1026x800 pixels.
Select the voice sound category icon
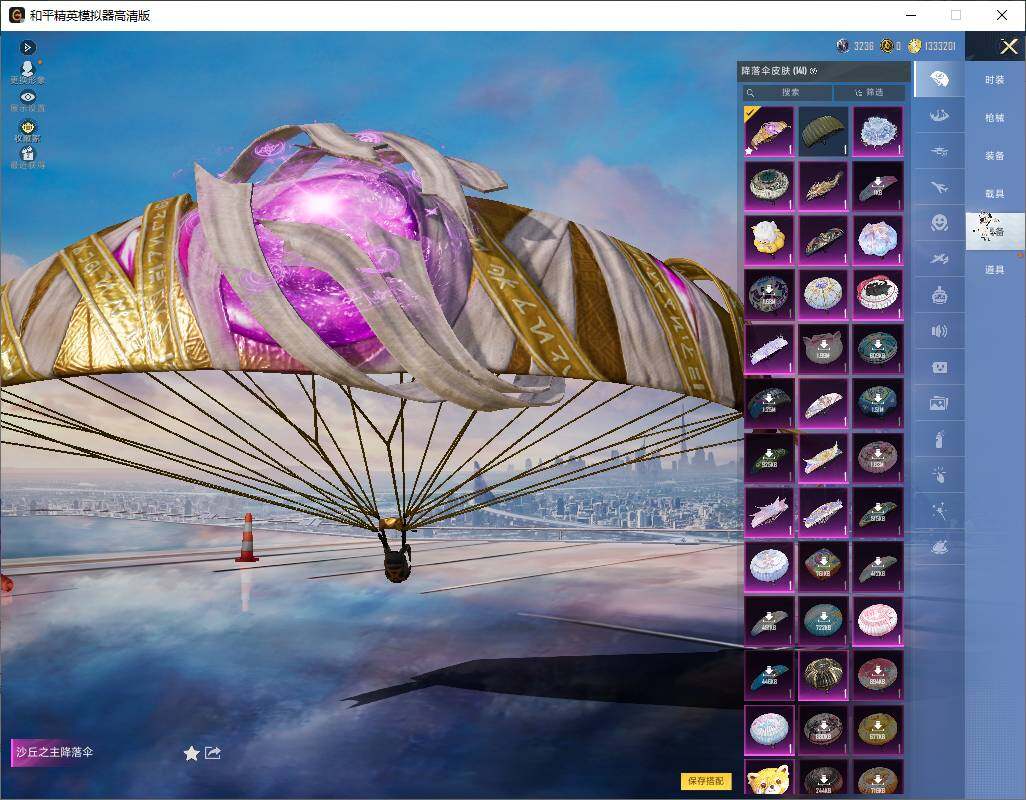pos(939,331)
